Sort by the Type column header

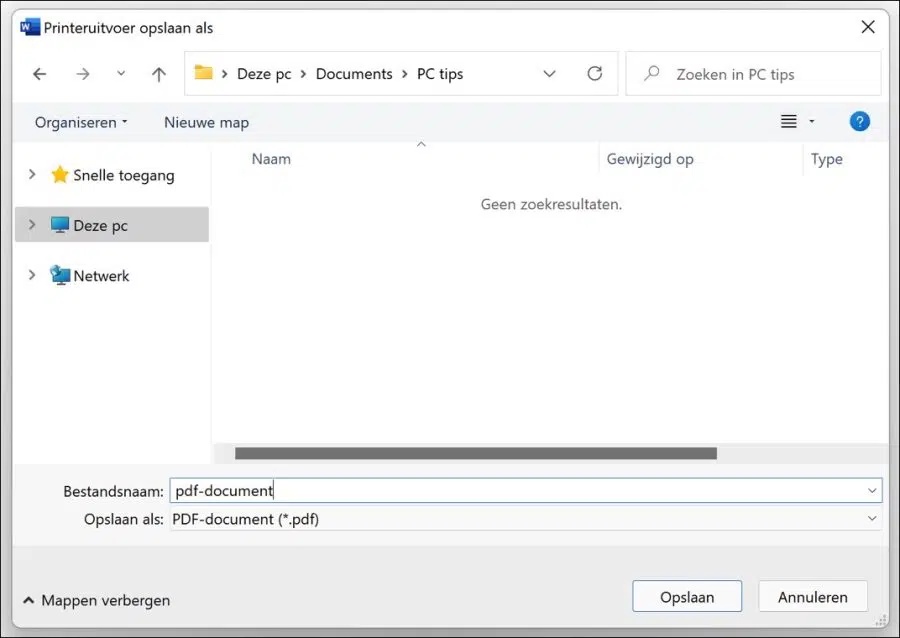point(827,159)
